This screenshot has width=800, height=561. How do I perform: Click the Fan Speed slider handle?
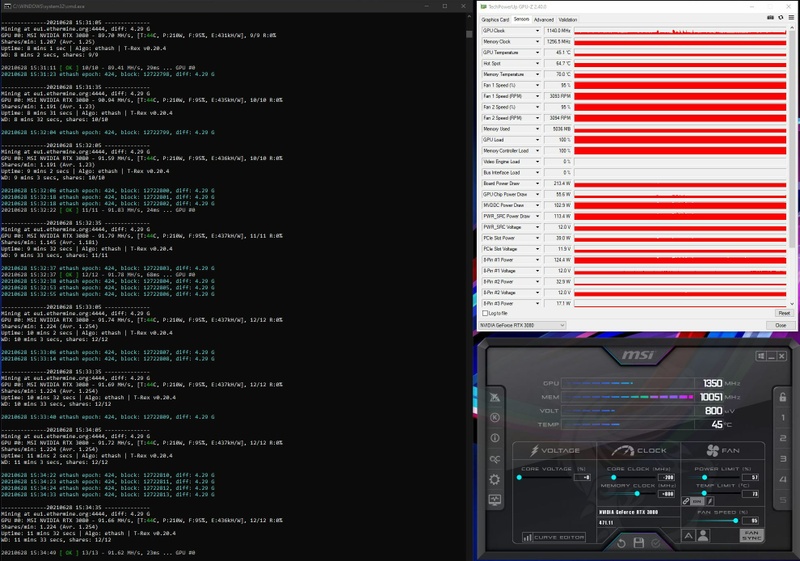coord(735,521)
